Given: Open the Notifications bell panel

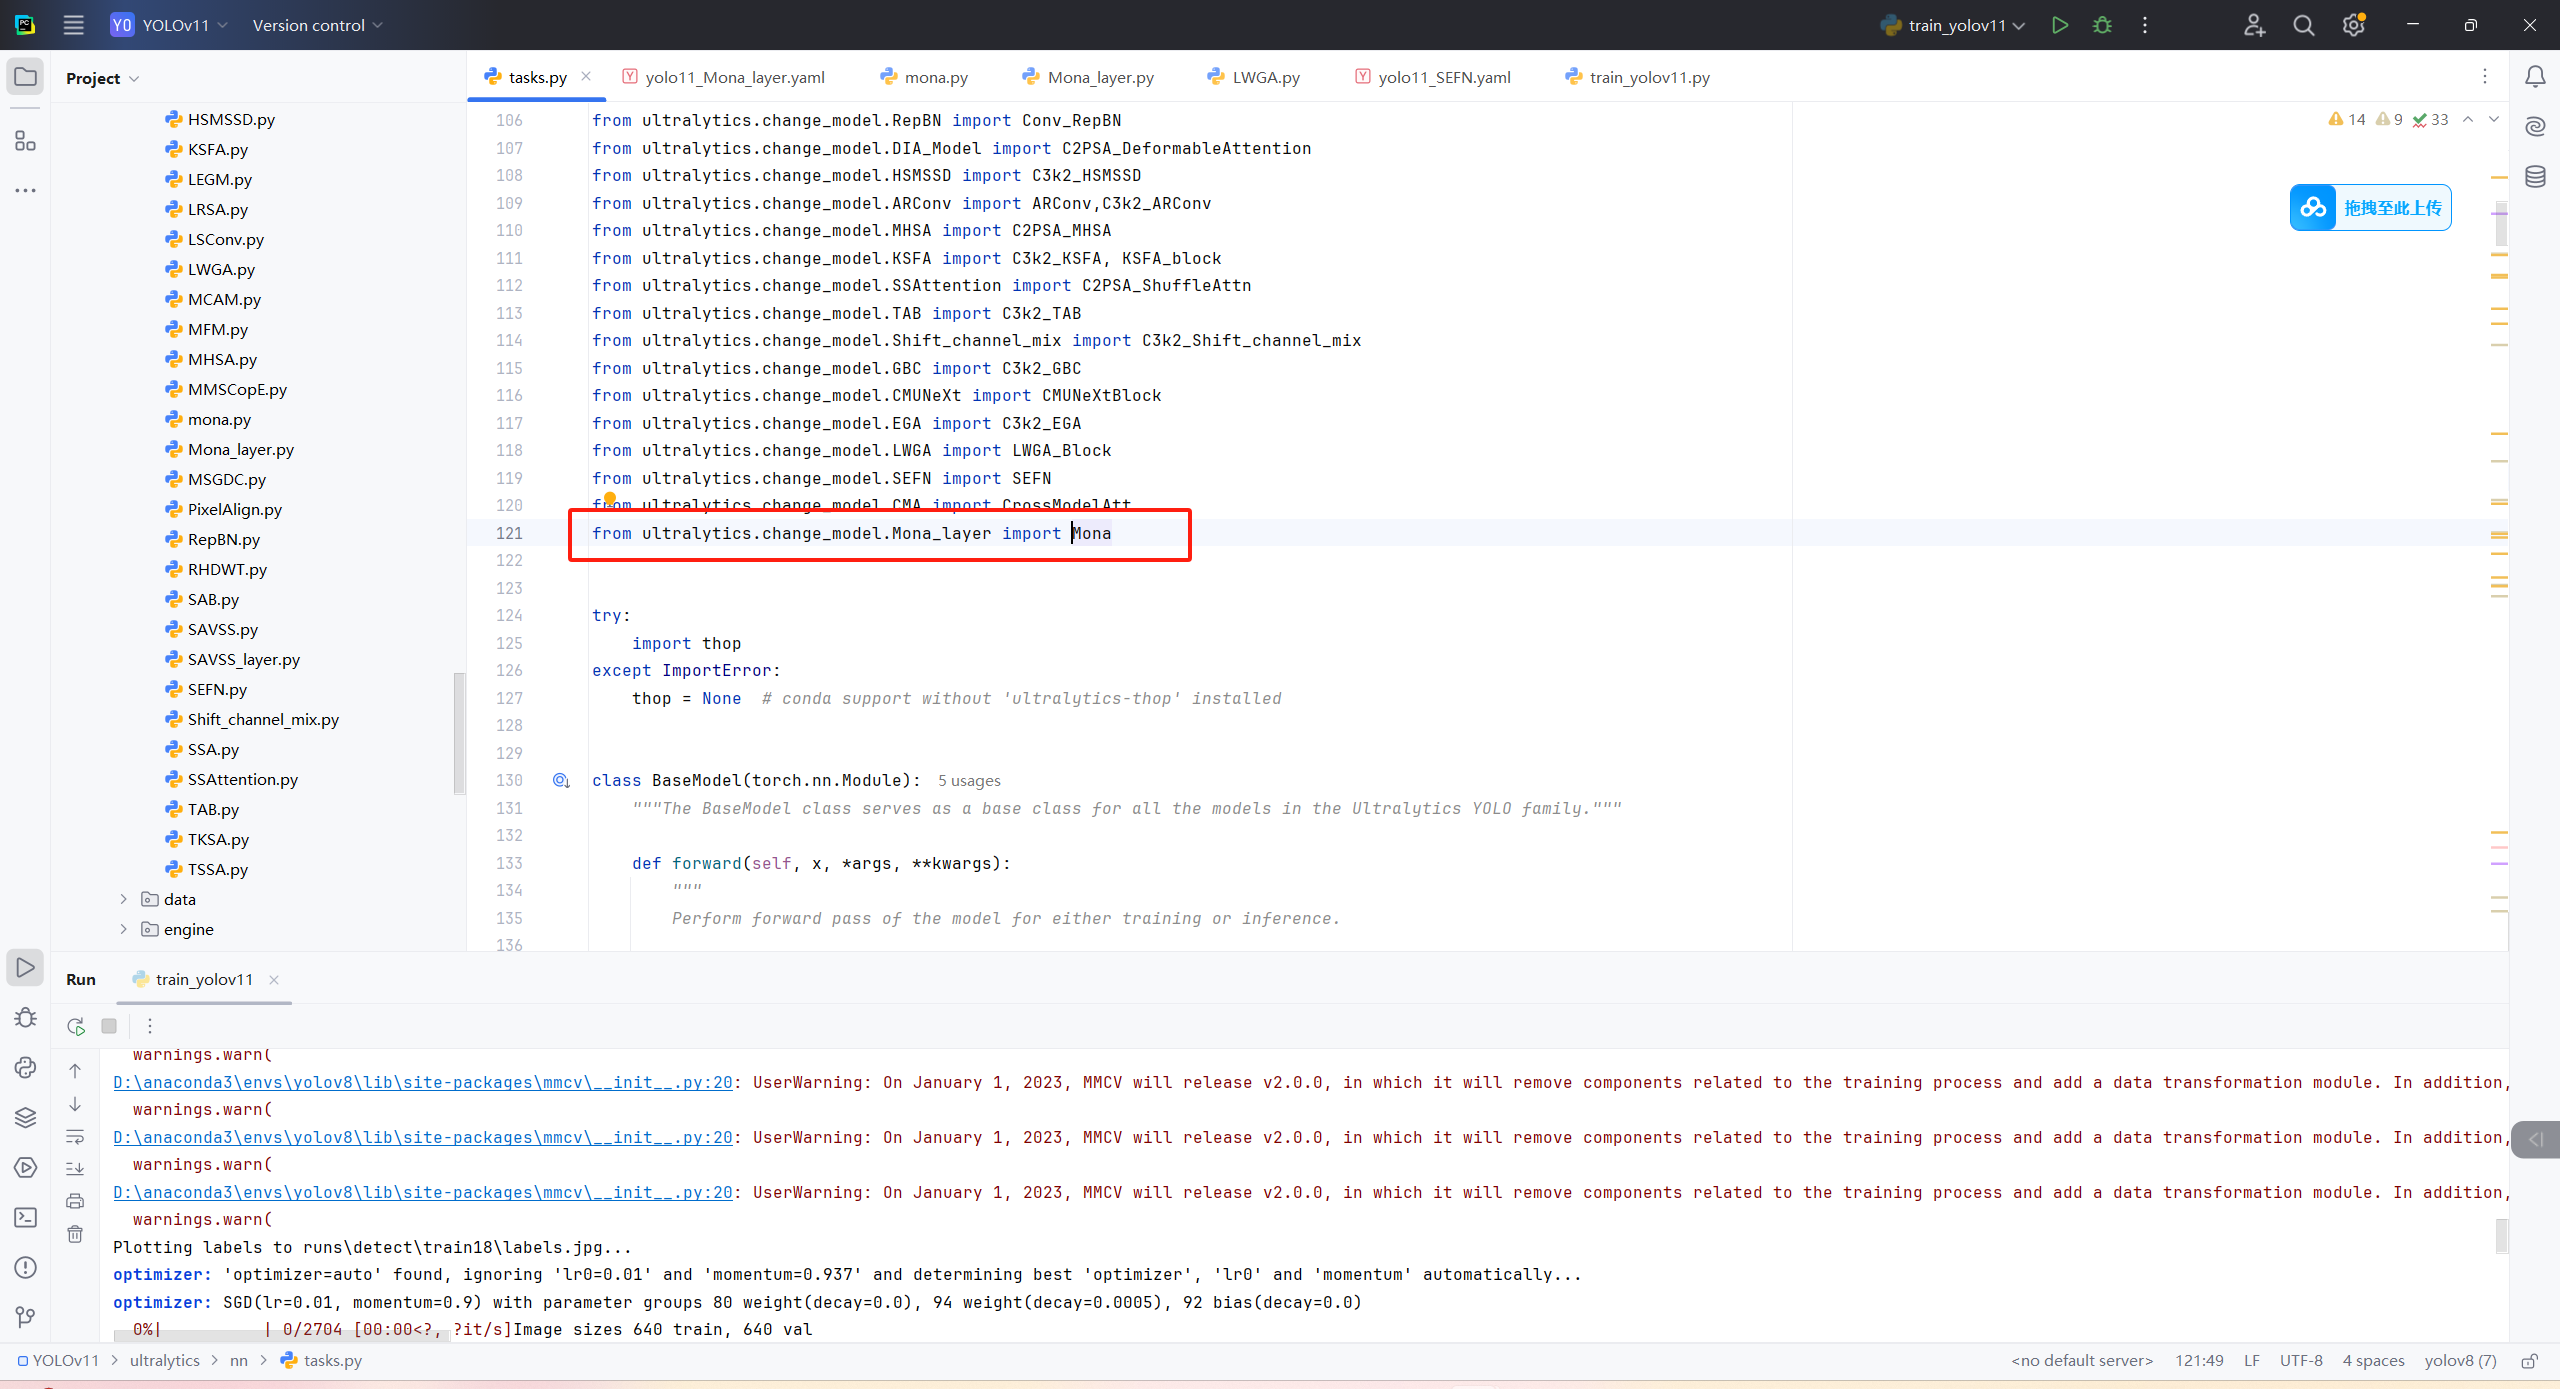Looking at the screenshot, I should (x=2535, y=77).
